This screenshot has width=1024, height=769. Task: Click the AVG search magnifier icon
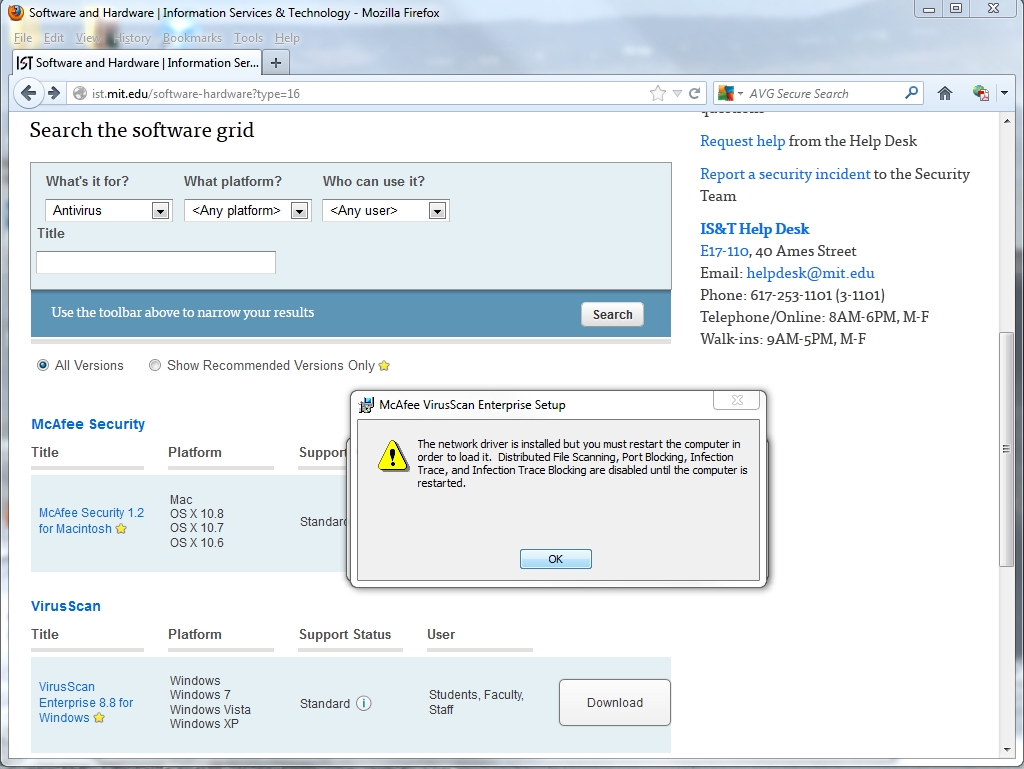911,93
